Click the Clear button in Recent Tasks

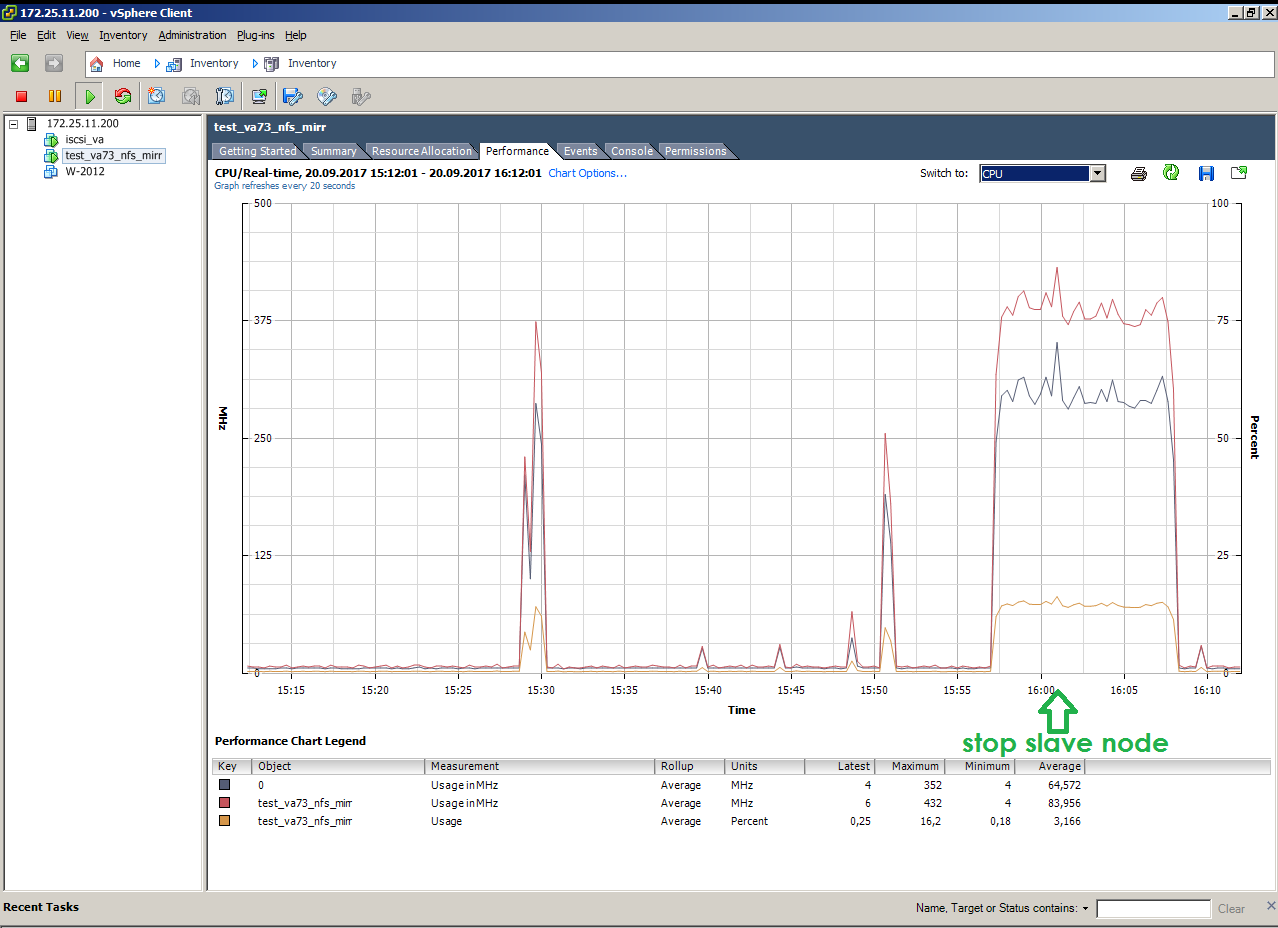[1231, 909]
